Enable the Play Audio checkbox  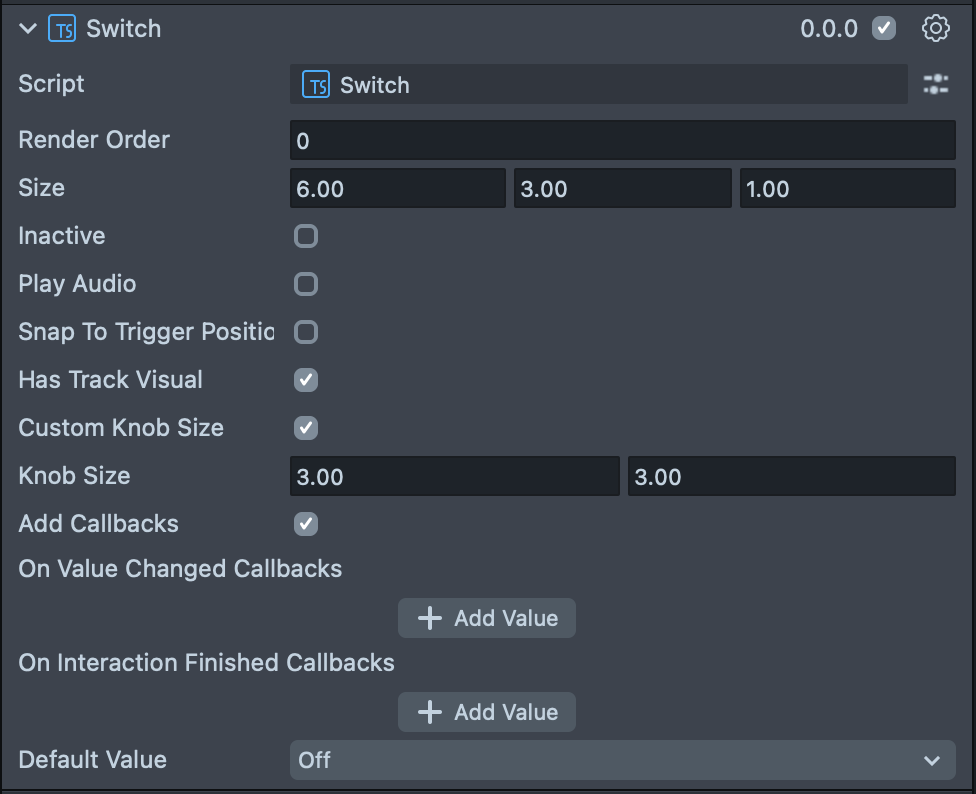(306, 284)
